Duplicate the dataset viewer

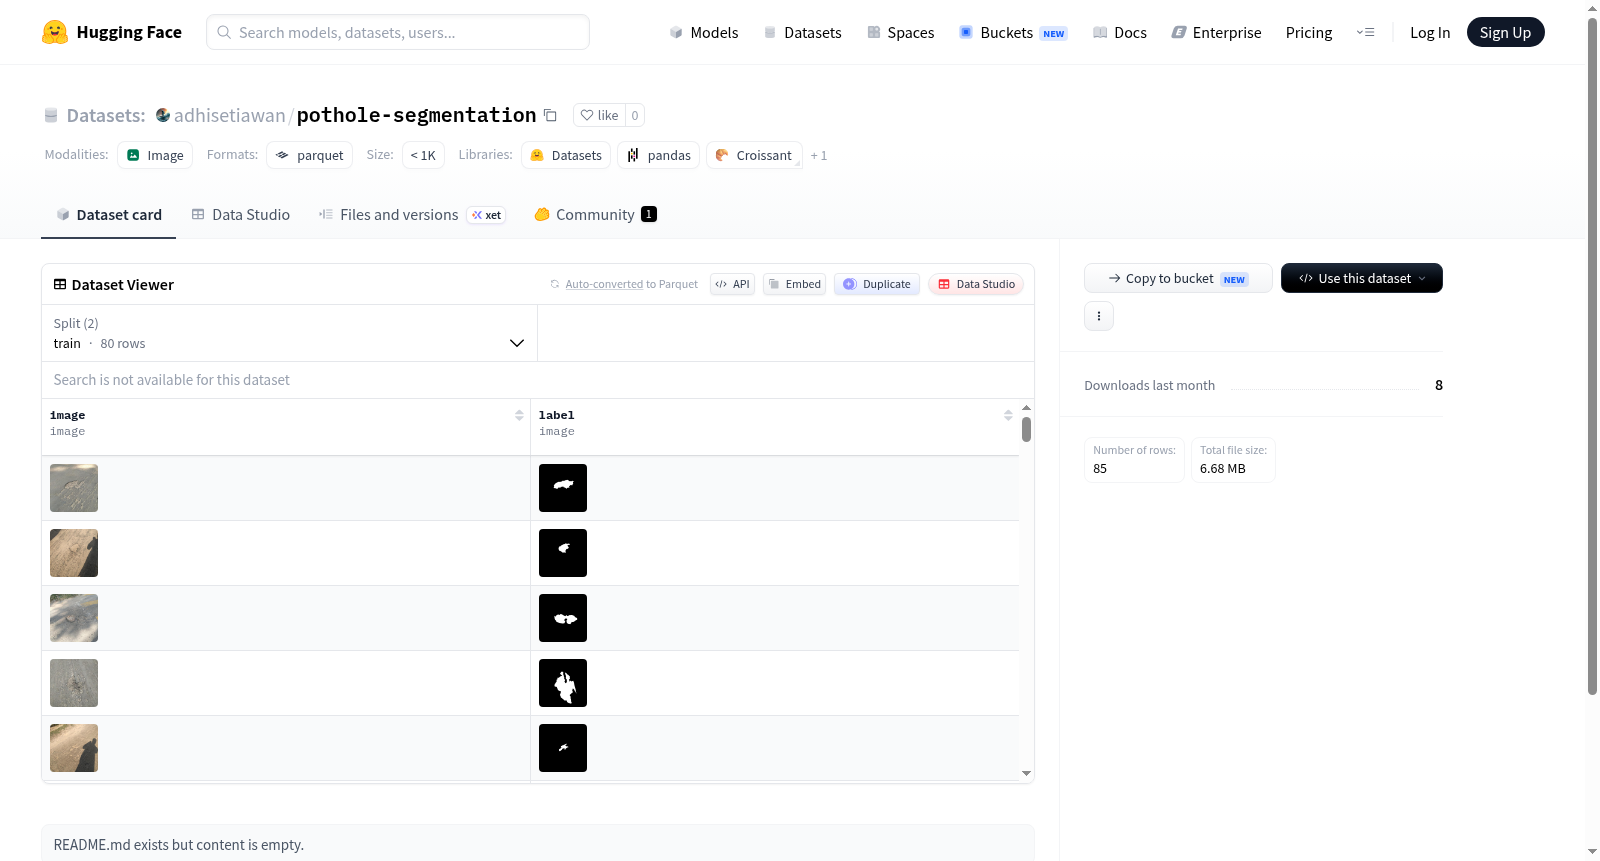click(x=877, y=284)
